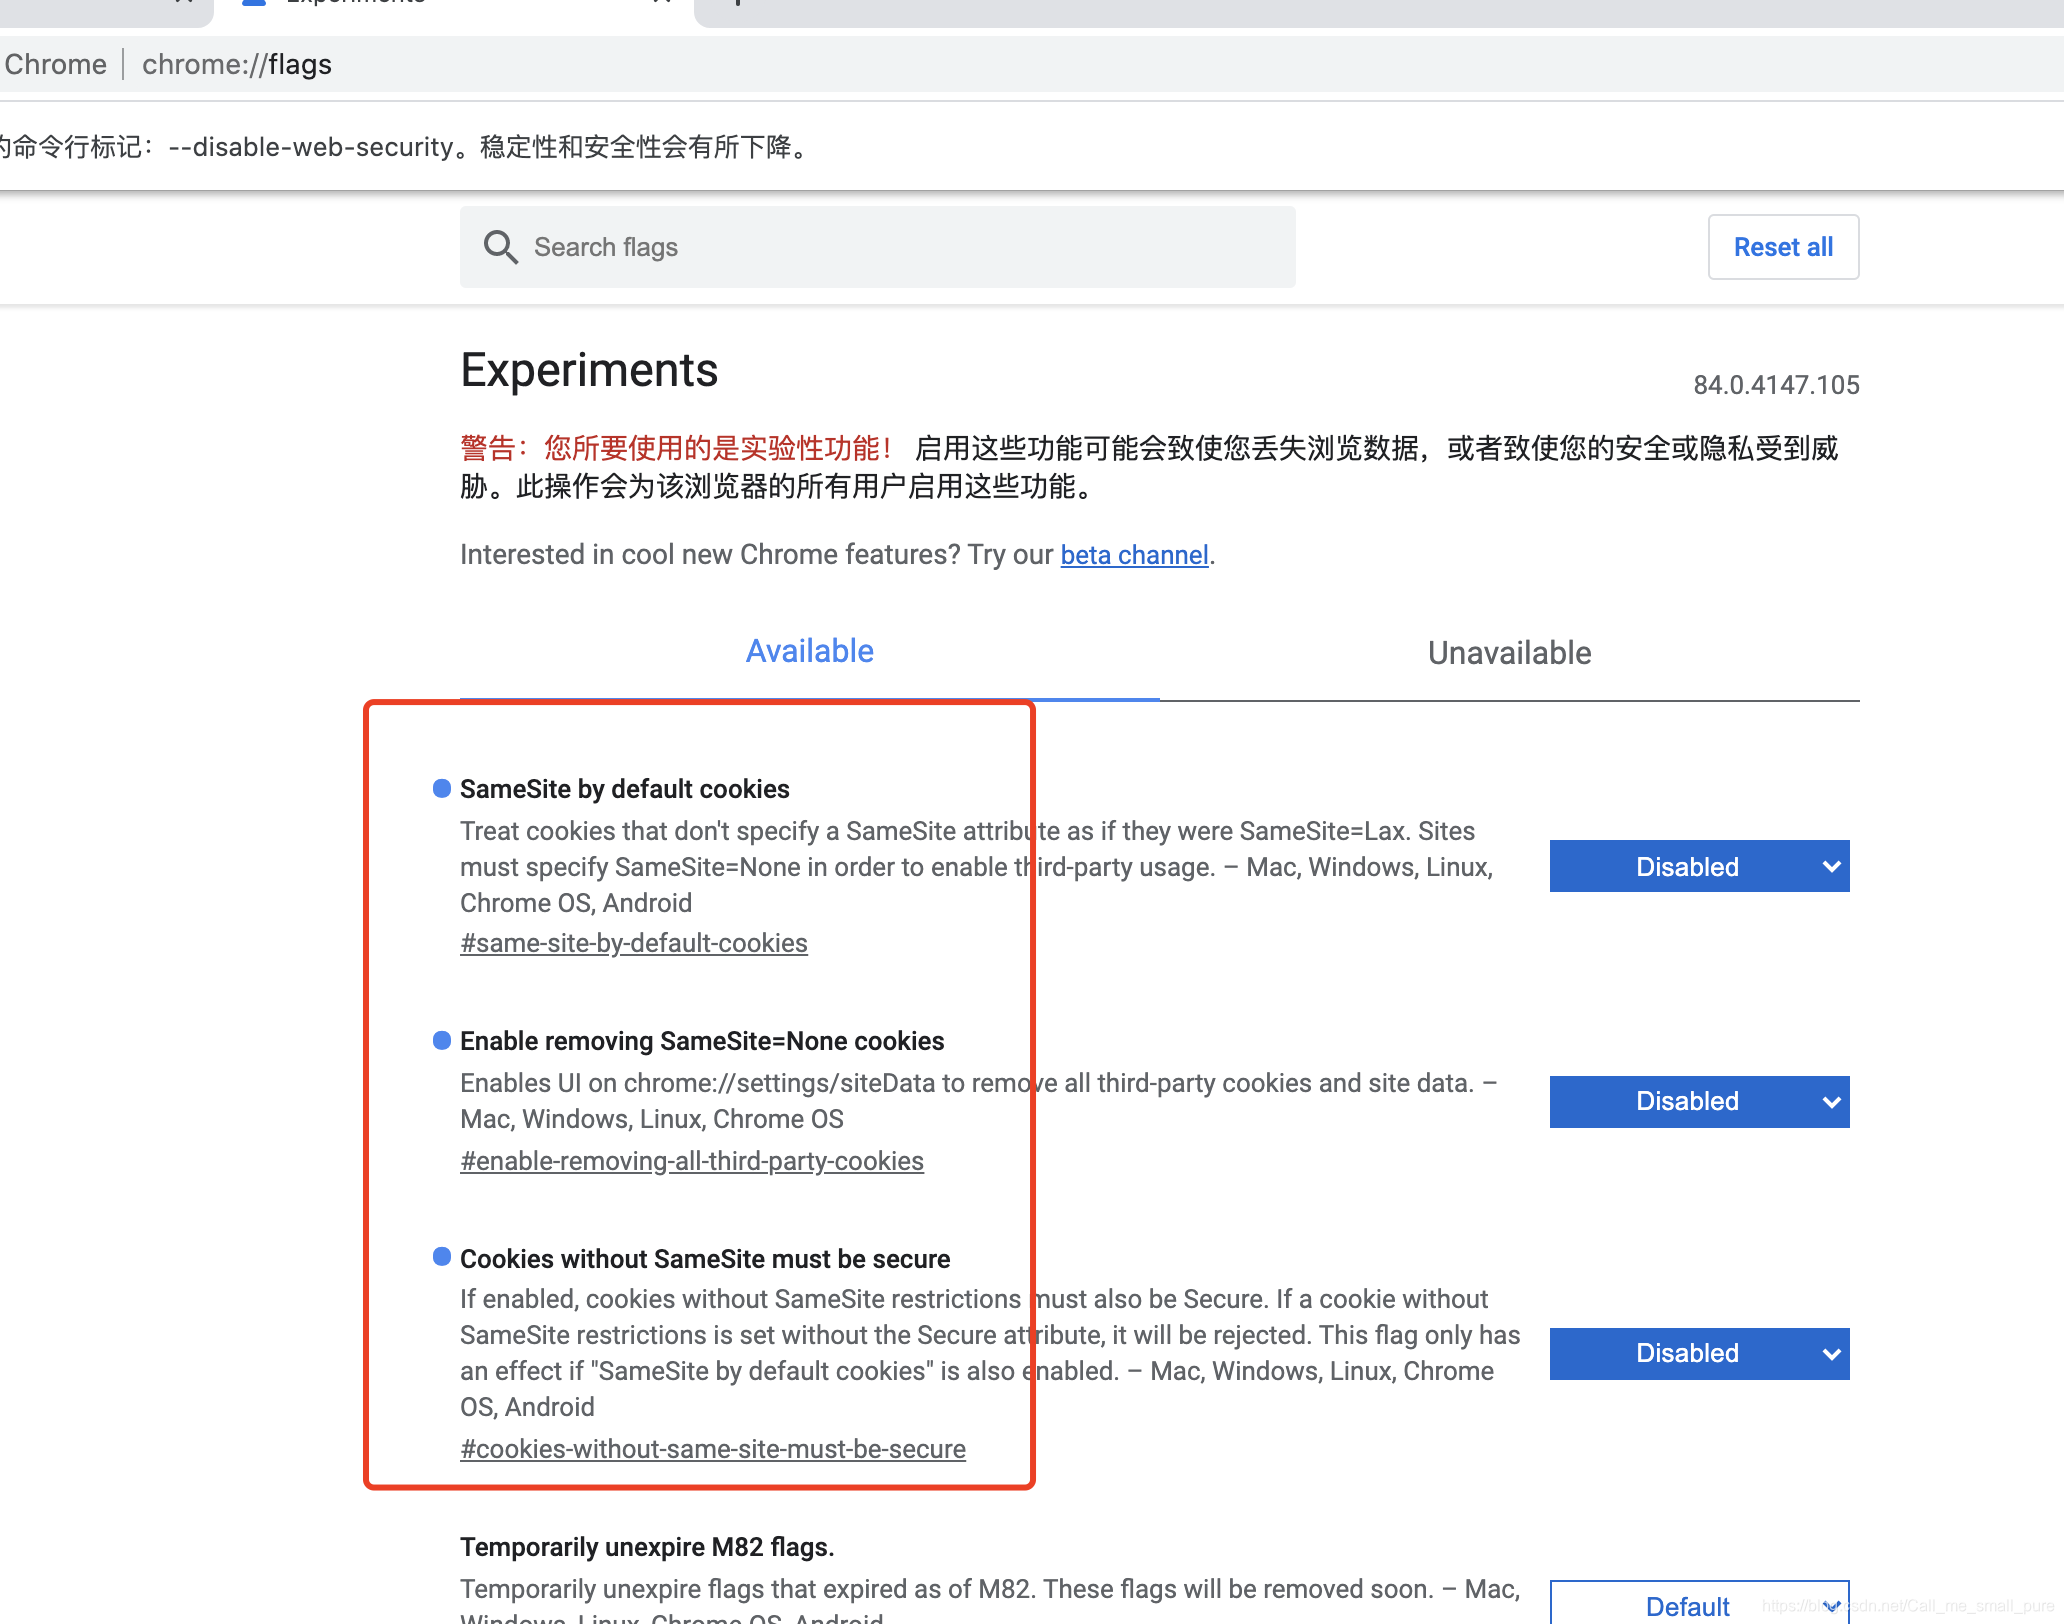2064x1624 pixels.
Task: Open the #enable-removing-all-third-party-cookies anchor link
Action: click(x=691, y=1162)
